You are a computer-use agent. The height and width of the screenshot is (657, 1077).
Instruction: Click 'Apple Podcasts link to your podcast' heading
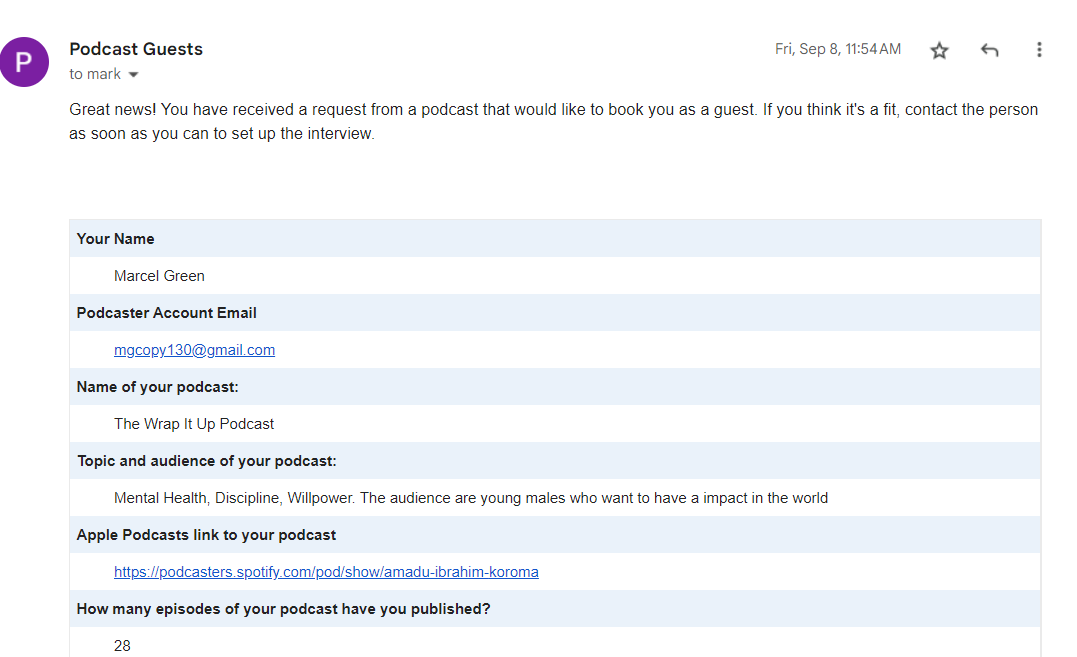(x=207, y=535)
